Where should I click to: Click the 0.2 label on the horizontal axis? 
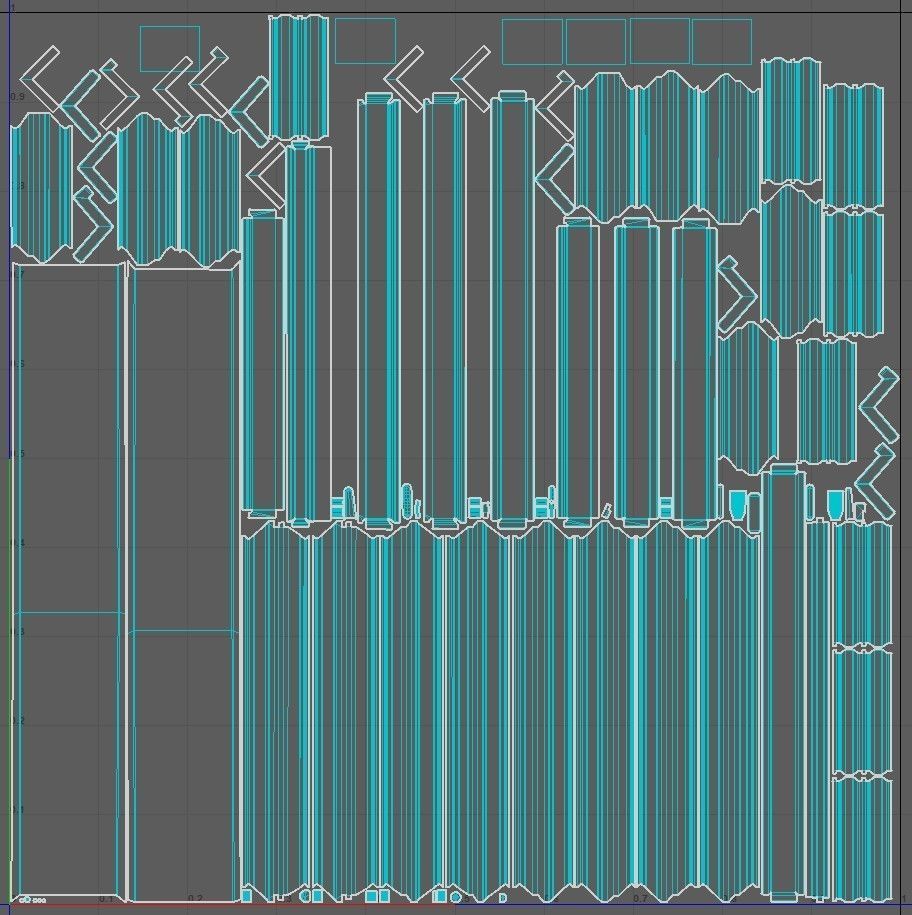(195, 898)
